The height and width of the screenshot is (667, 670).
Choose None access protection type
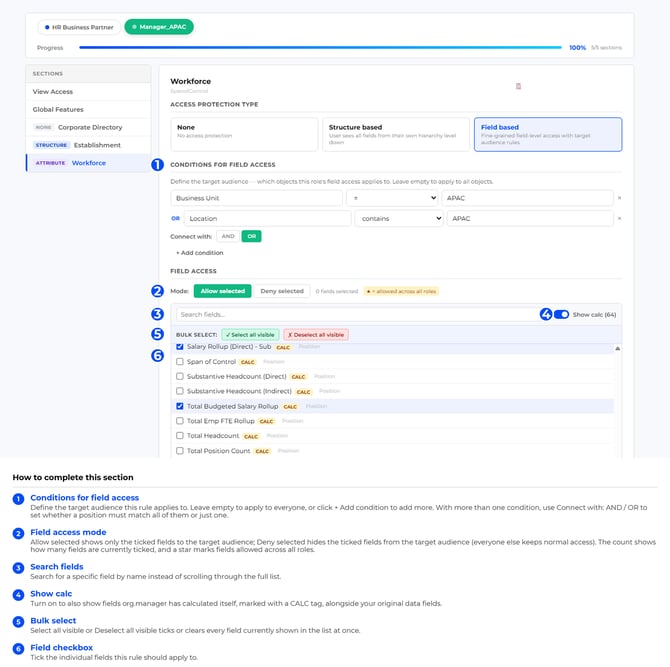tap(244, 134)
